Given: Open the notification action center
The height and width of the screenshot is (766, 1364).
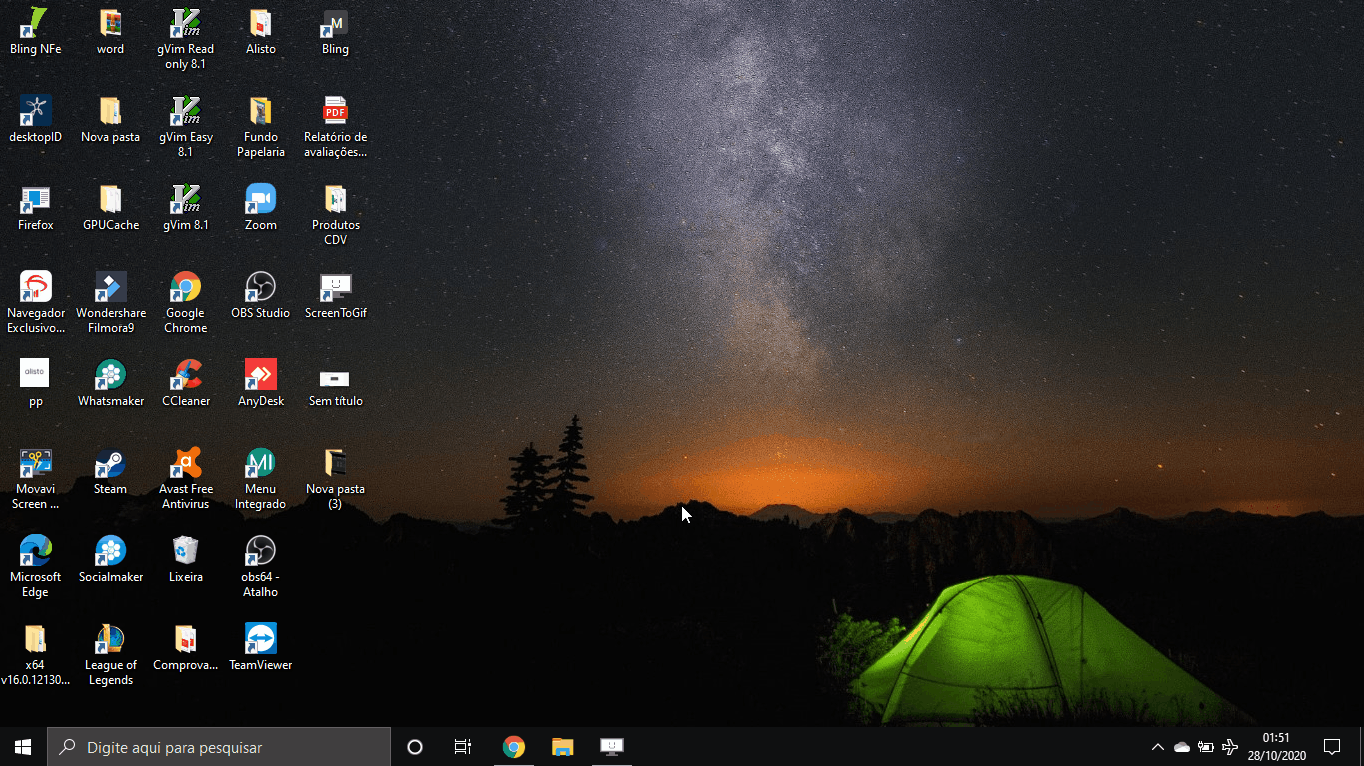Looking at the screenshot, I should tap(1332, 747).
